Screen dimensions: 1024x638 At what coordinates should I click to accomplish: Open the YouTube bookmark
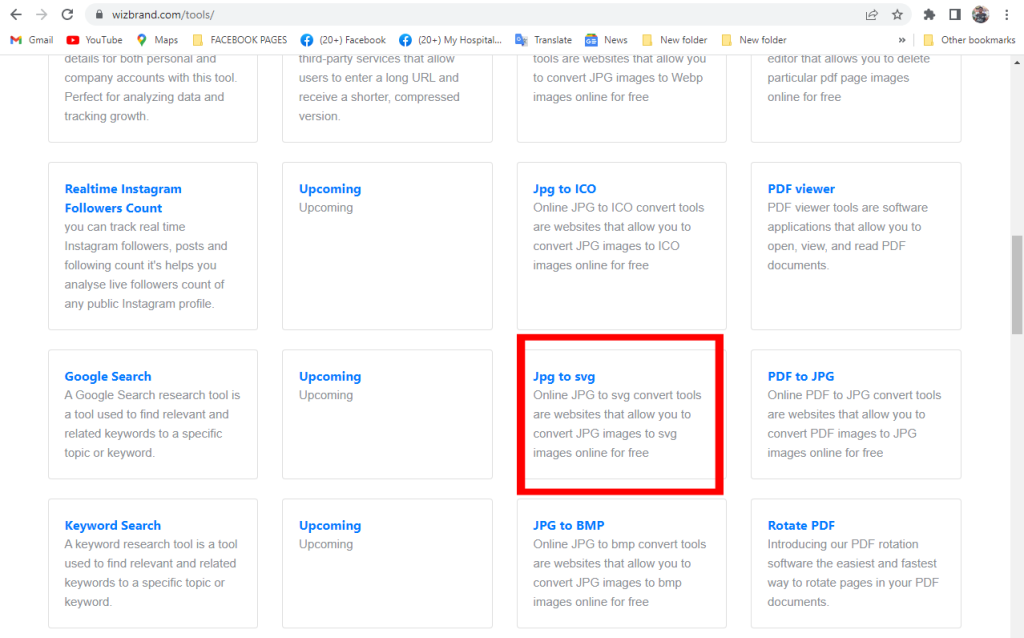coord(94,40)
